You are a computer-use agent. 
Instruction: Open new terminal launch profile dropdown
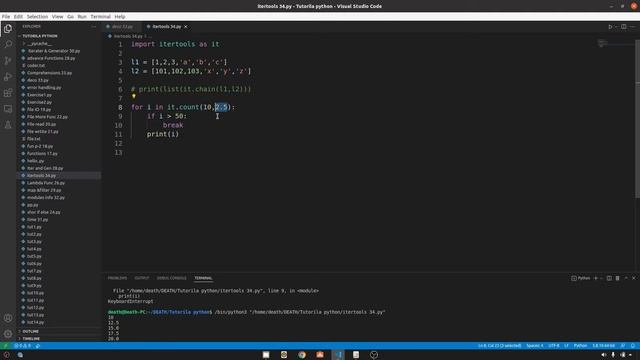click(601, 278)
